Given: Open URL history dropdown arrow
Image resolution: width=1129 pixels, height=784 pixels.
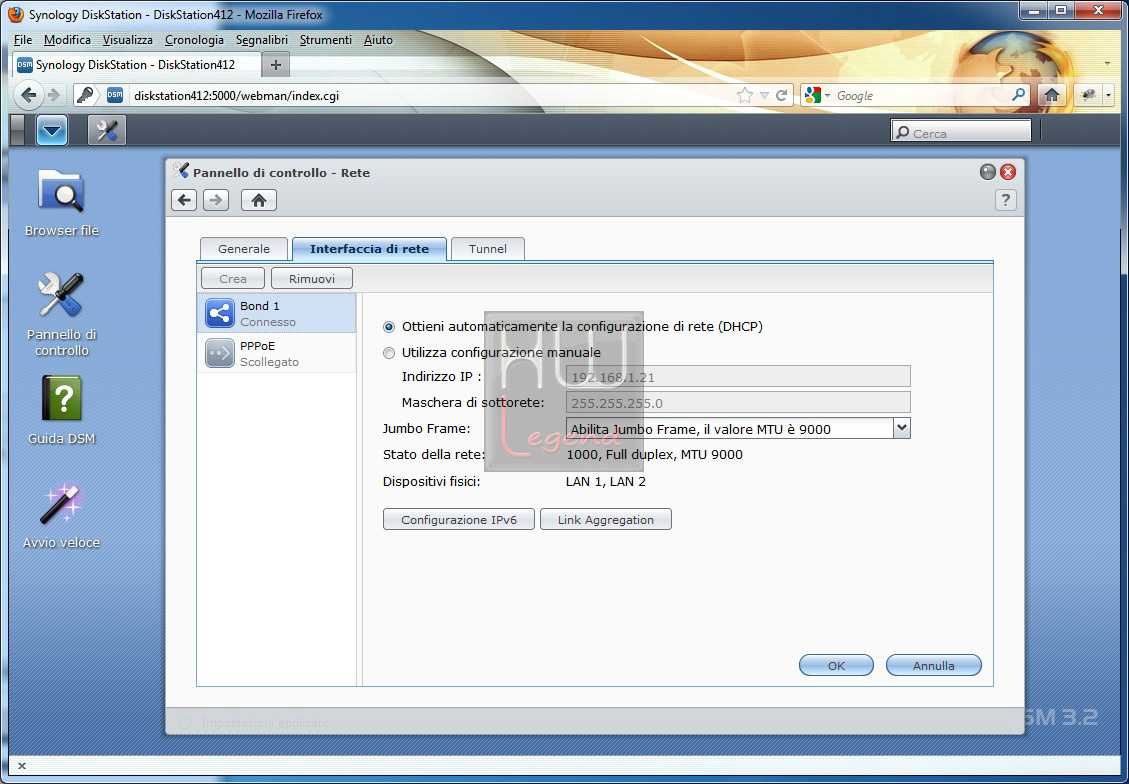Looking at the screenshot, I should point(764,95).
